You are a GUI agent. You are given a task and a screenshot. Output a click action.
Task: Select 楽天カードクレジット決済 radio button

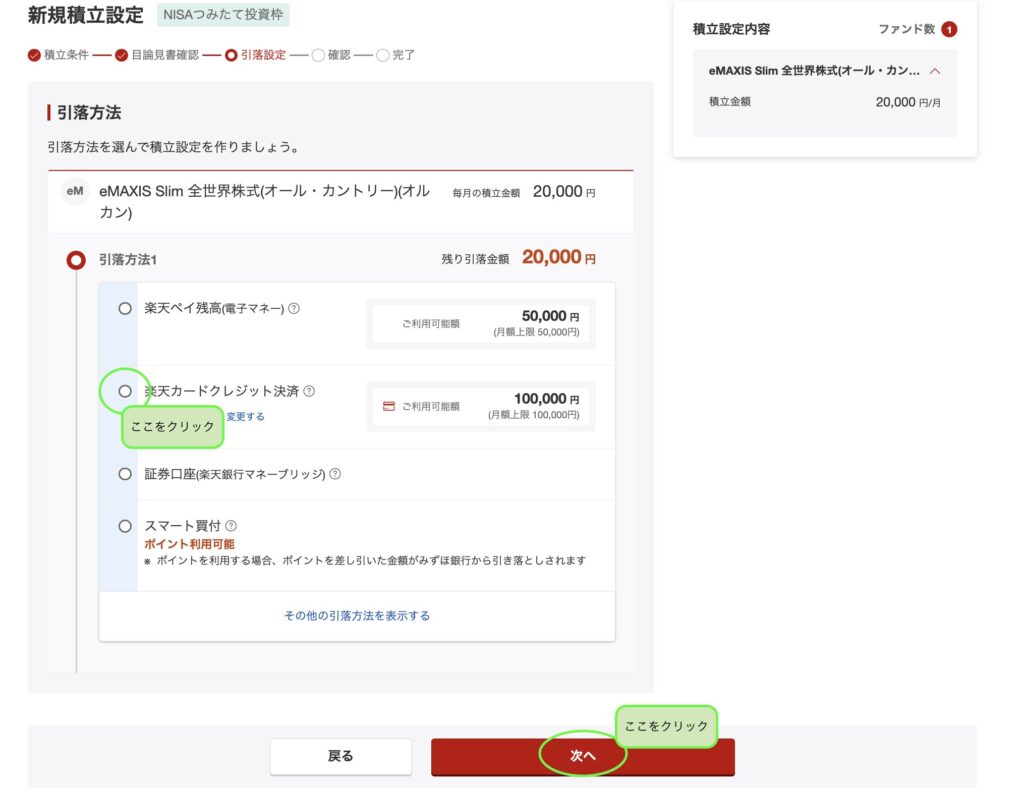coord(125,391)
